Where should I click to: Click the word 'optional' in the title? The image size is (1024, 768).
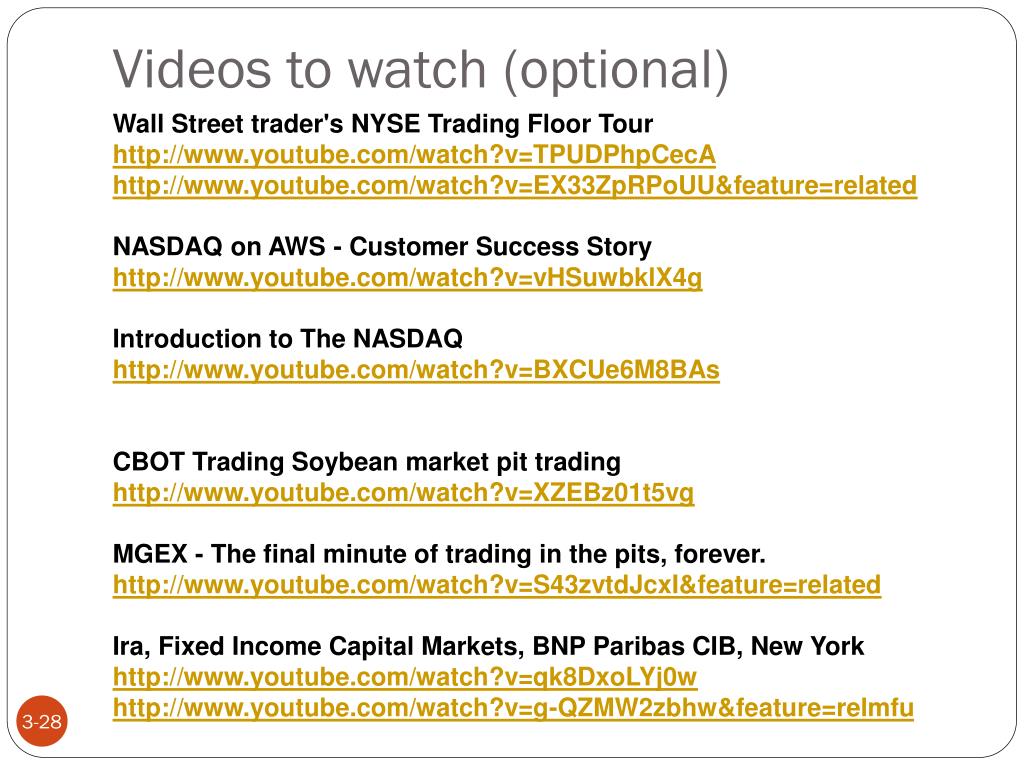click(x=615, y=71)
